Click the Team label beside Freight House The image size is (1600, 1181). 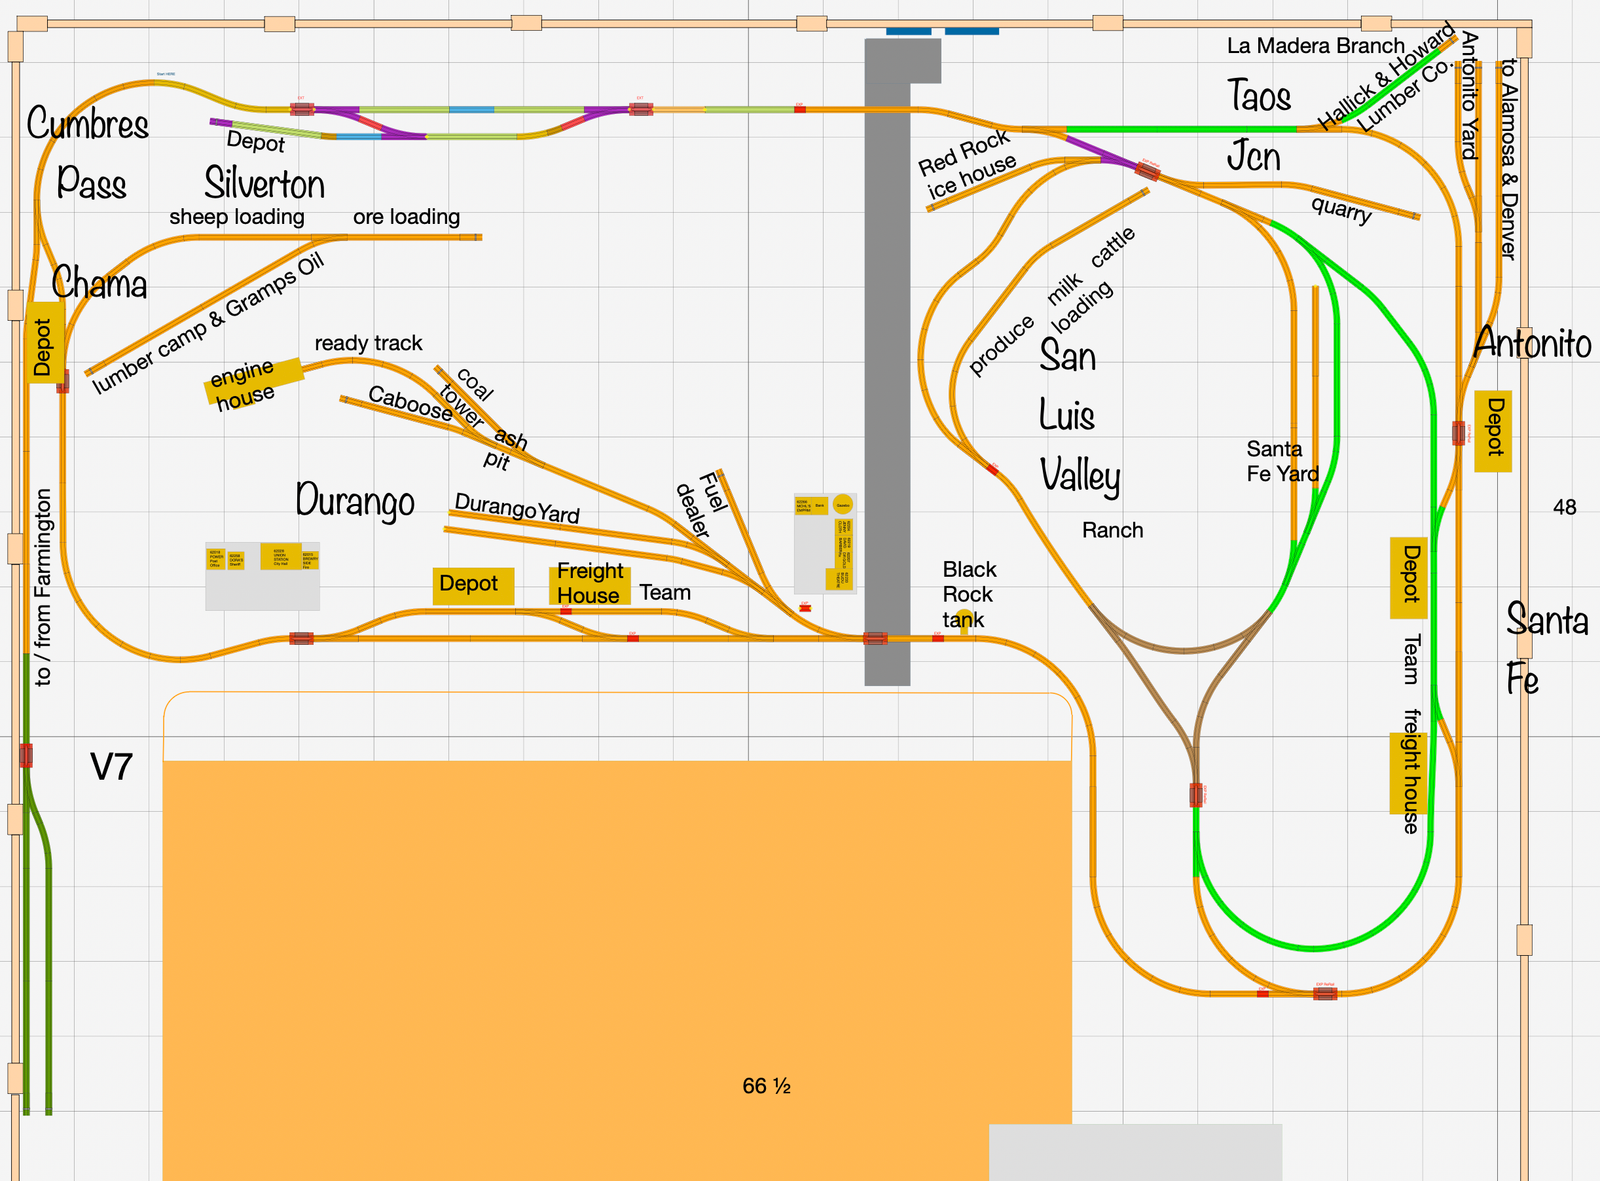[x=665, y=593]
